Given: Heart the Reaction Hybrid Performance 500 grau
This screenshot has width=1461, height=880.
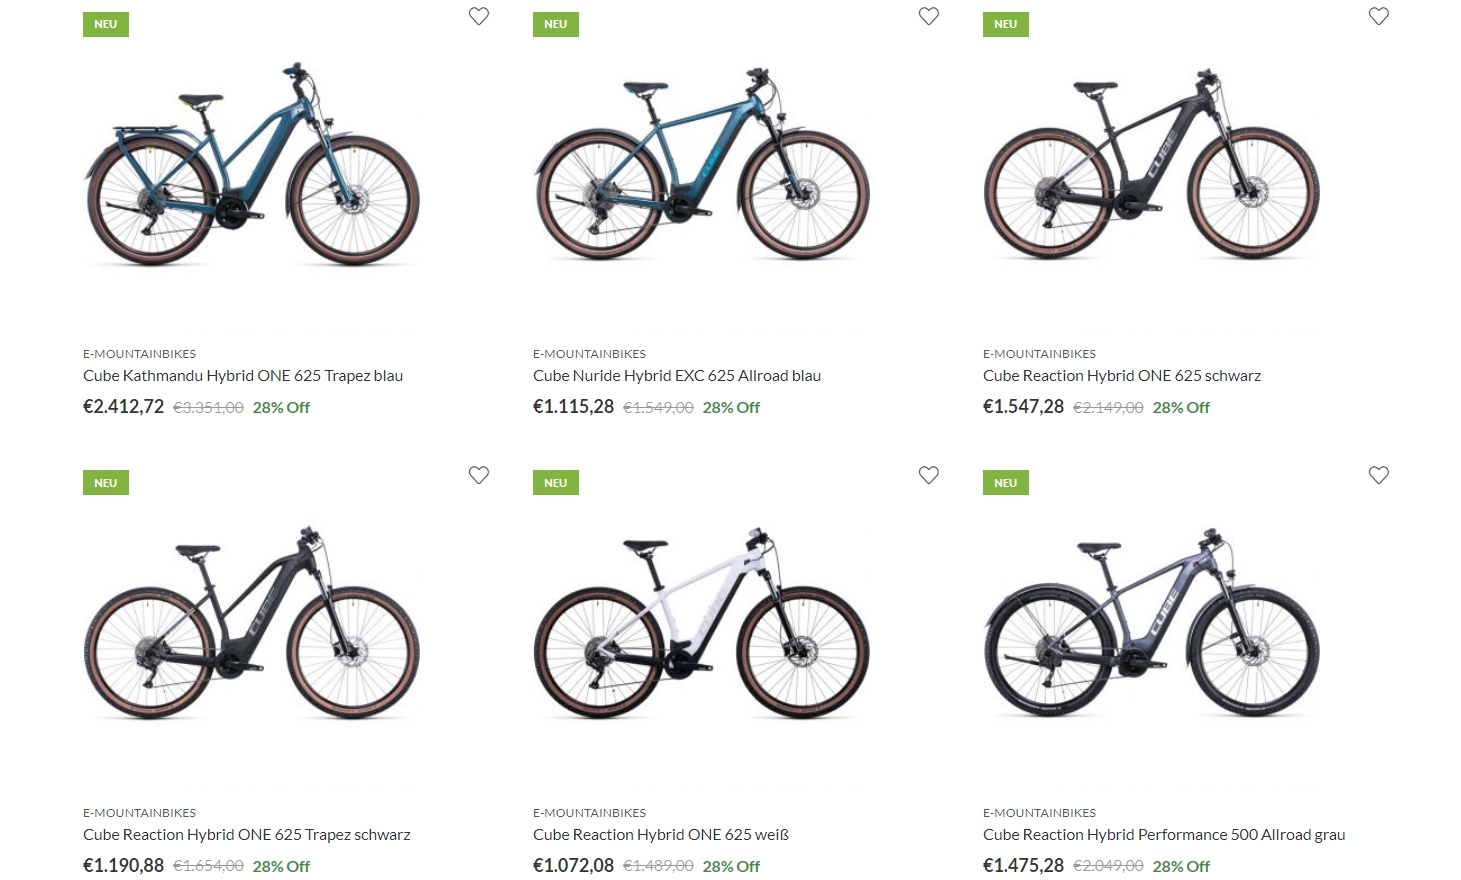Looking at the screenshot, I should pos(1379,475).
